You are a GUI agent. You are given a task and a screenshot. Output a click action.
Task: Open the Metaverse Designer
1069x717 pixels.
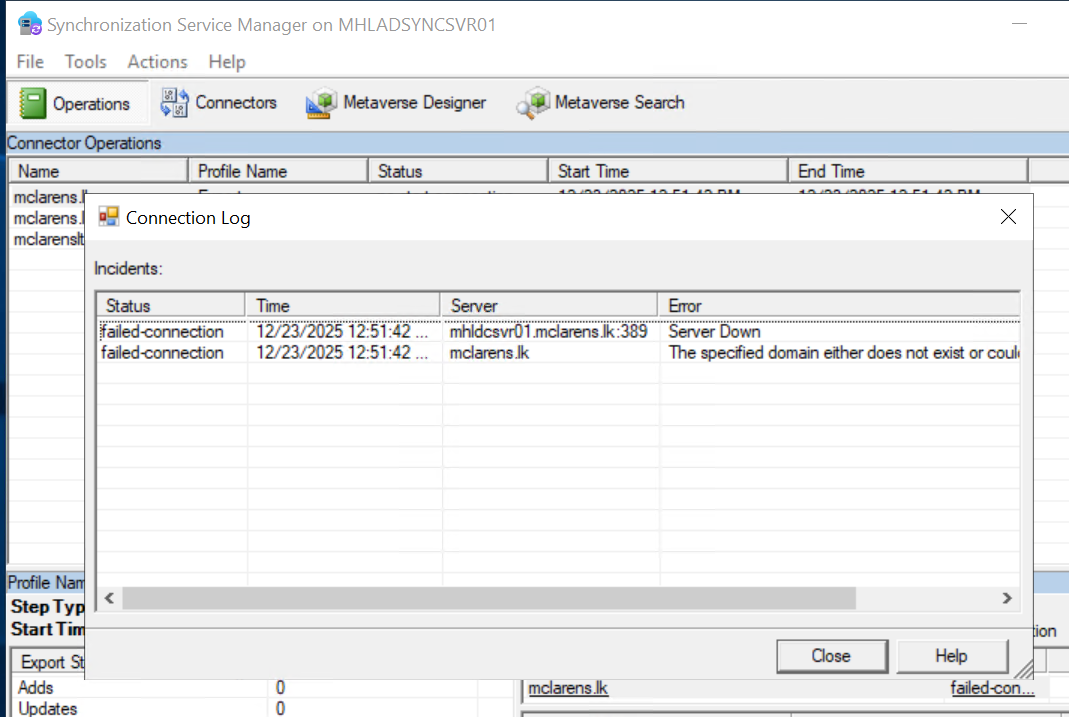click(397, 103)
